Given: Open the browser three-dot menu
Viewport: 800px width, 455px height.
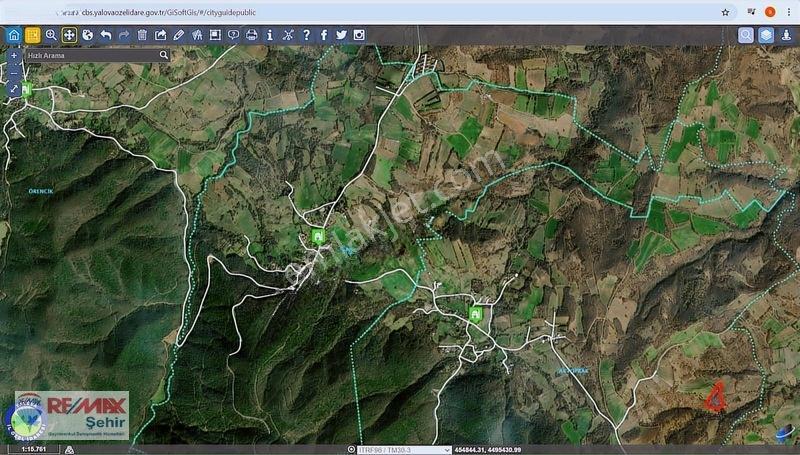Looking at the screenshot, I should click(x=788, y=12).
